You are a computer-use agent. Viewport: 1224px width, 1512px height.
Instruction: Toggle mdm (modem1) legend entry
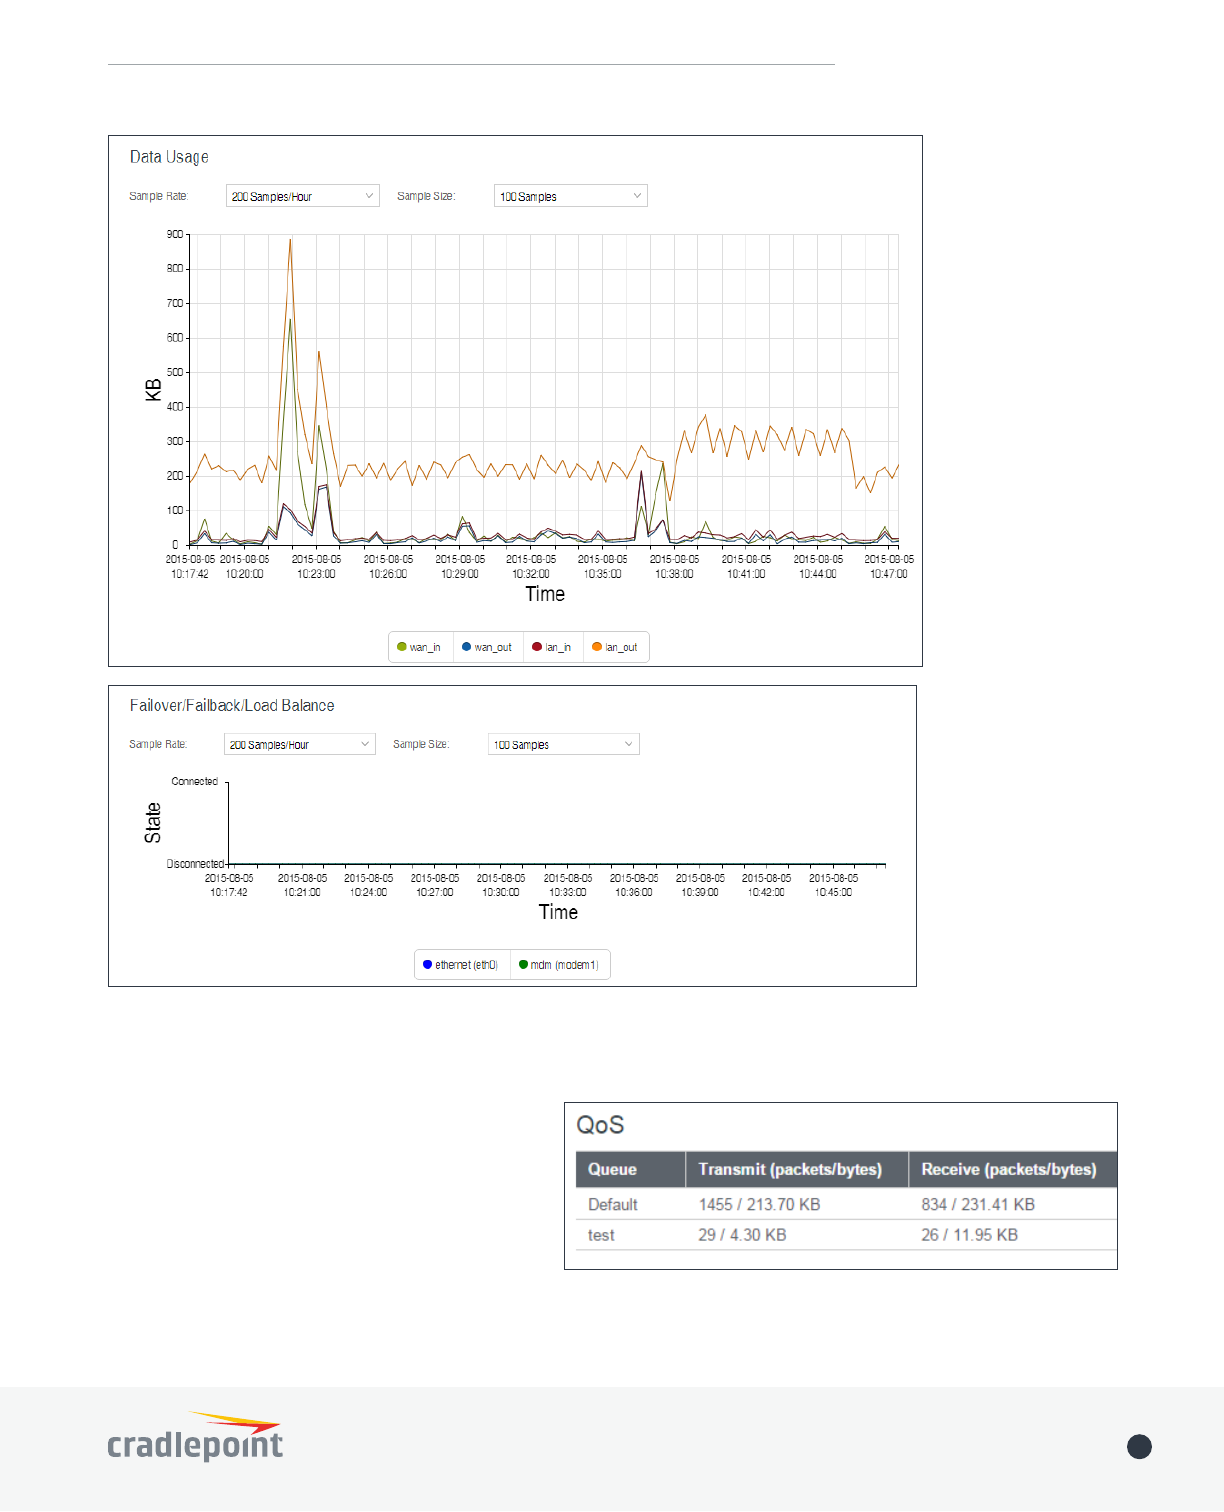559,965
